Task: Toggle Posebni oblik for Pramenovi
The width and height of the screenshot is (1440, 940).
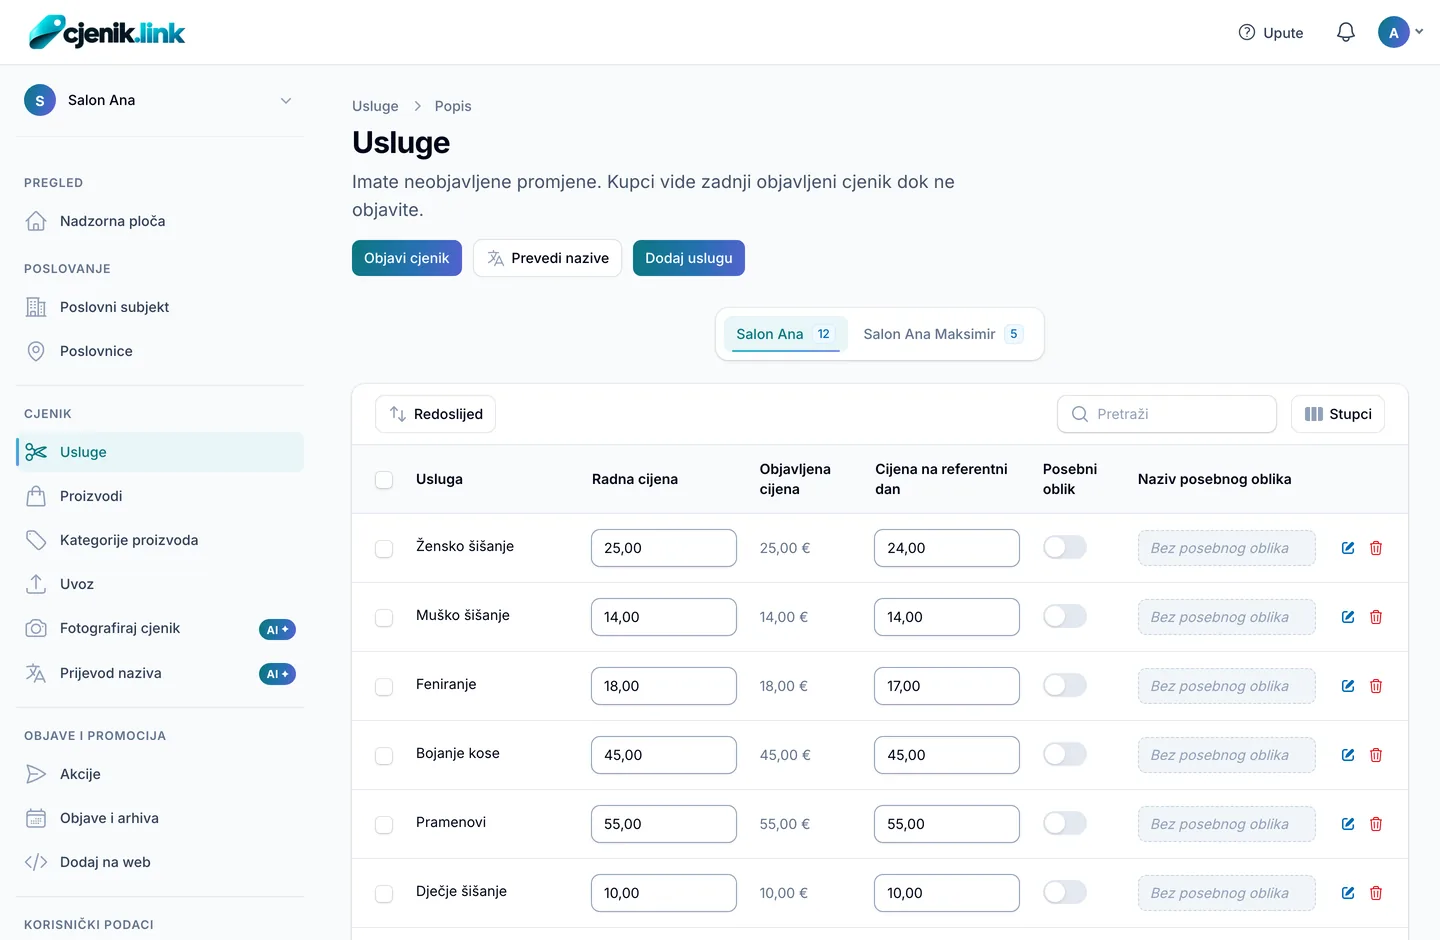Action: point(1065,823)
